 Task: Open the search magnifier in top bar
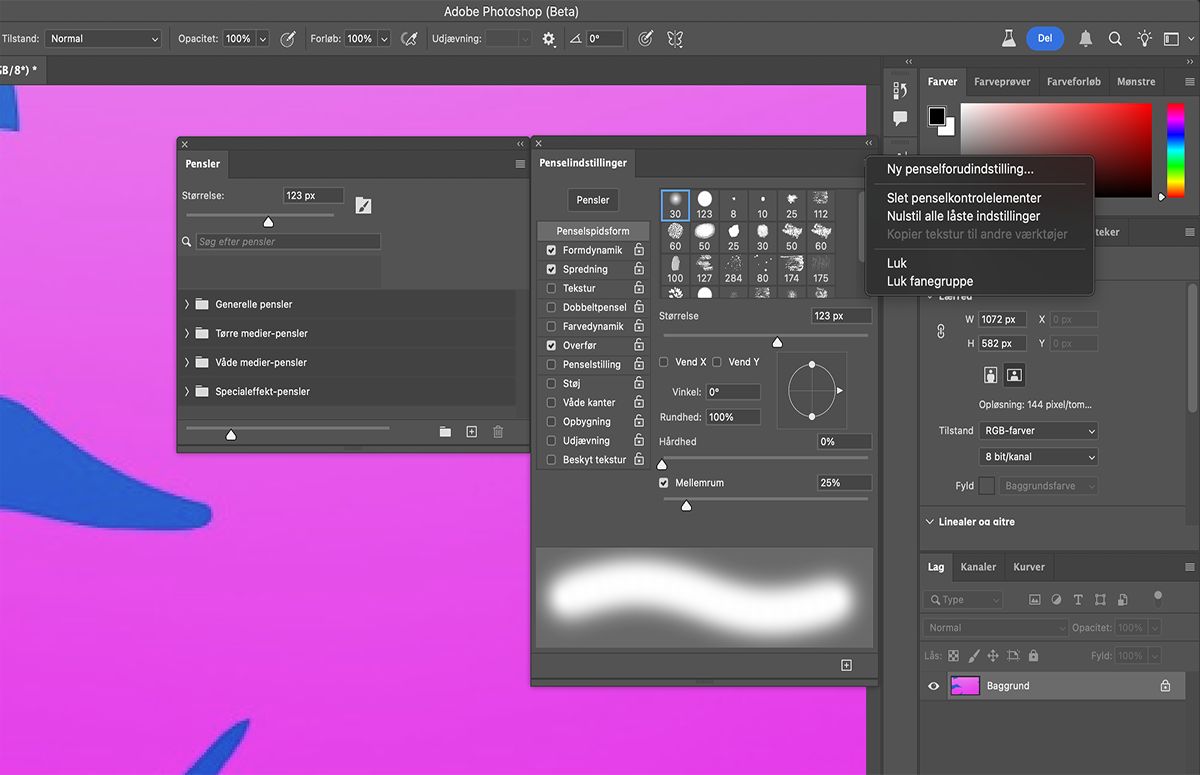1115,39
